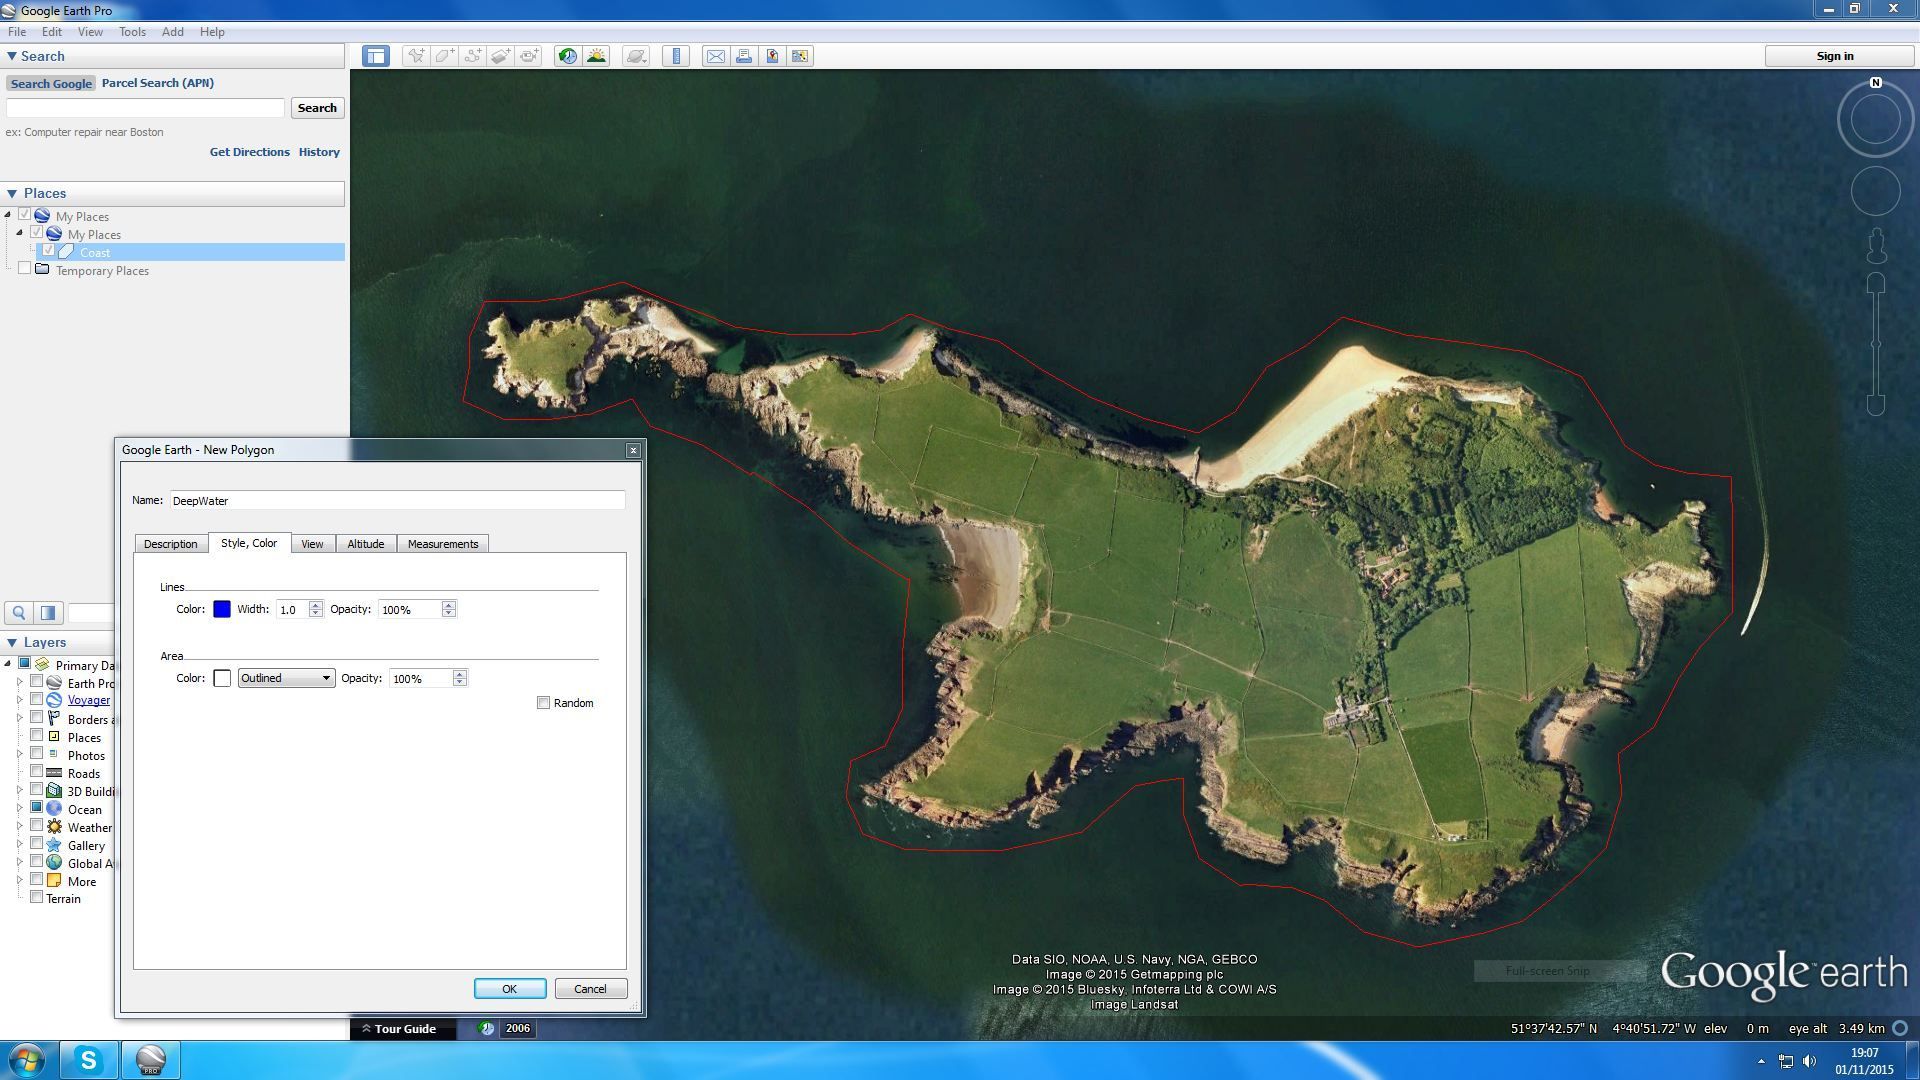Click the zoom slider on map
This screenshot has width=1920, height=1080.
[1876, 344]
